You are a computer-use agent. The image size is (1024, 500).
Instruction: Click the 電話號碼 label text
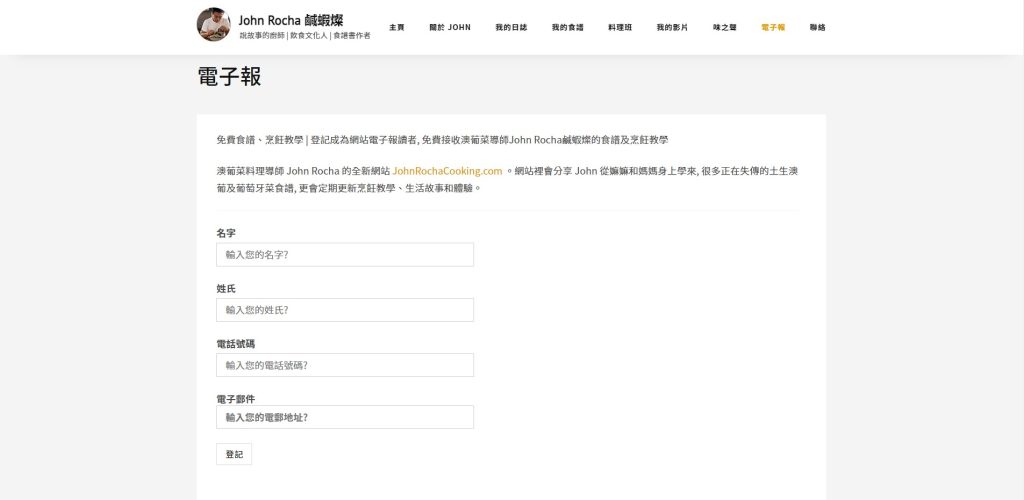point(235,343)
